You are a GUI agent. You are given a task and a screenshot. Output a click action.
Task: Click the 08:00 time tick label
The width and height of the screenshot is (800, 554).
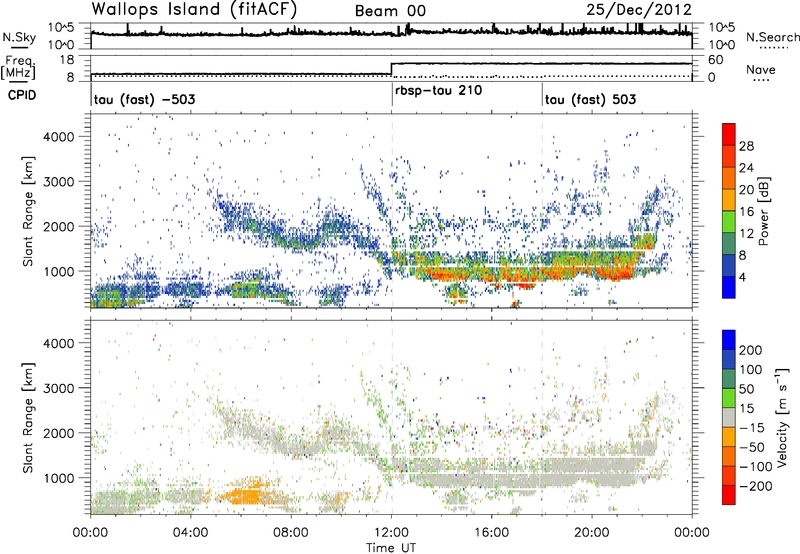(291, 533)
